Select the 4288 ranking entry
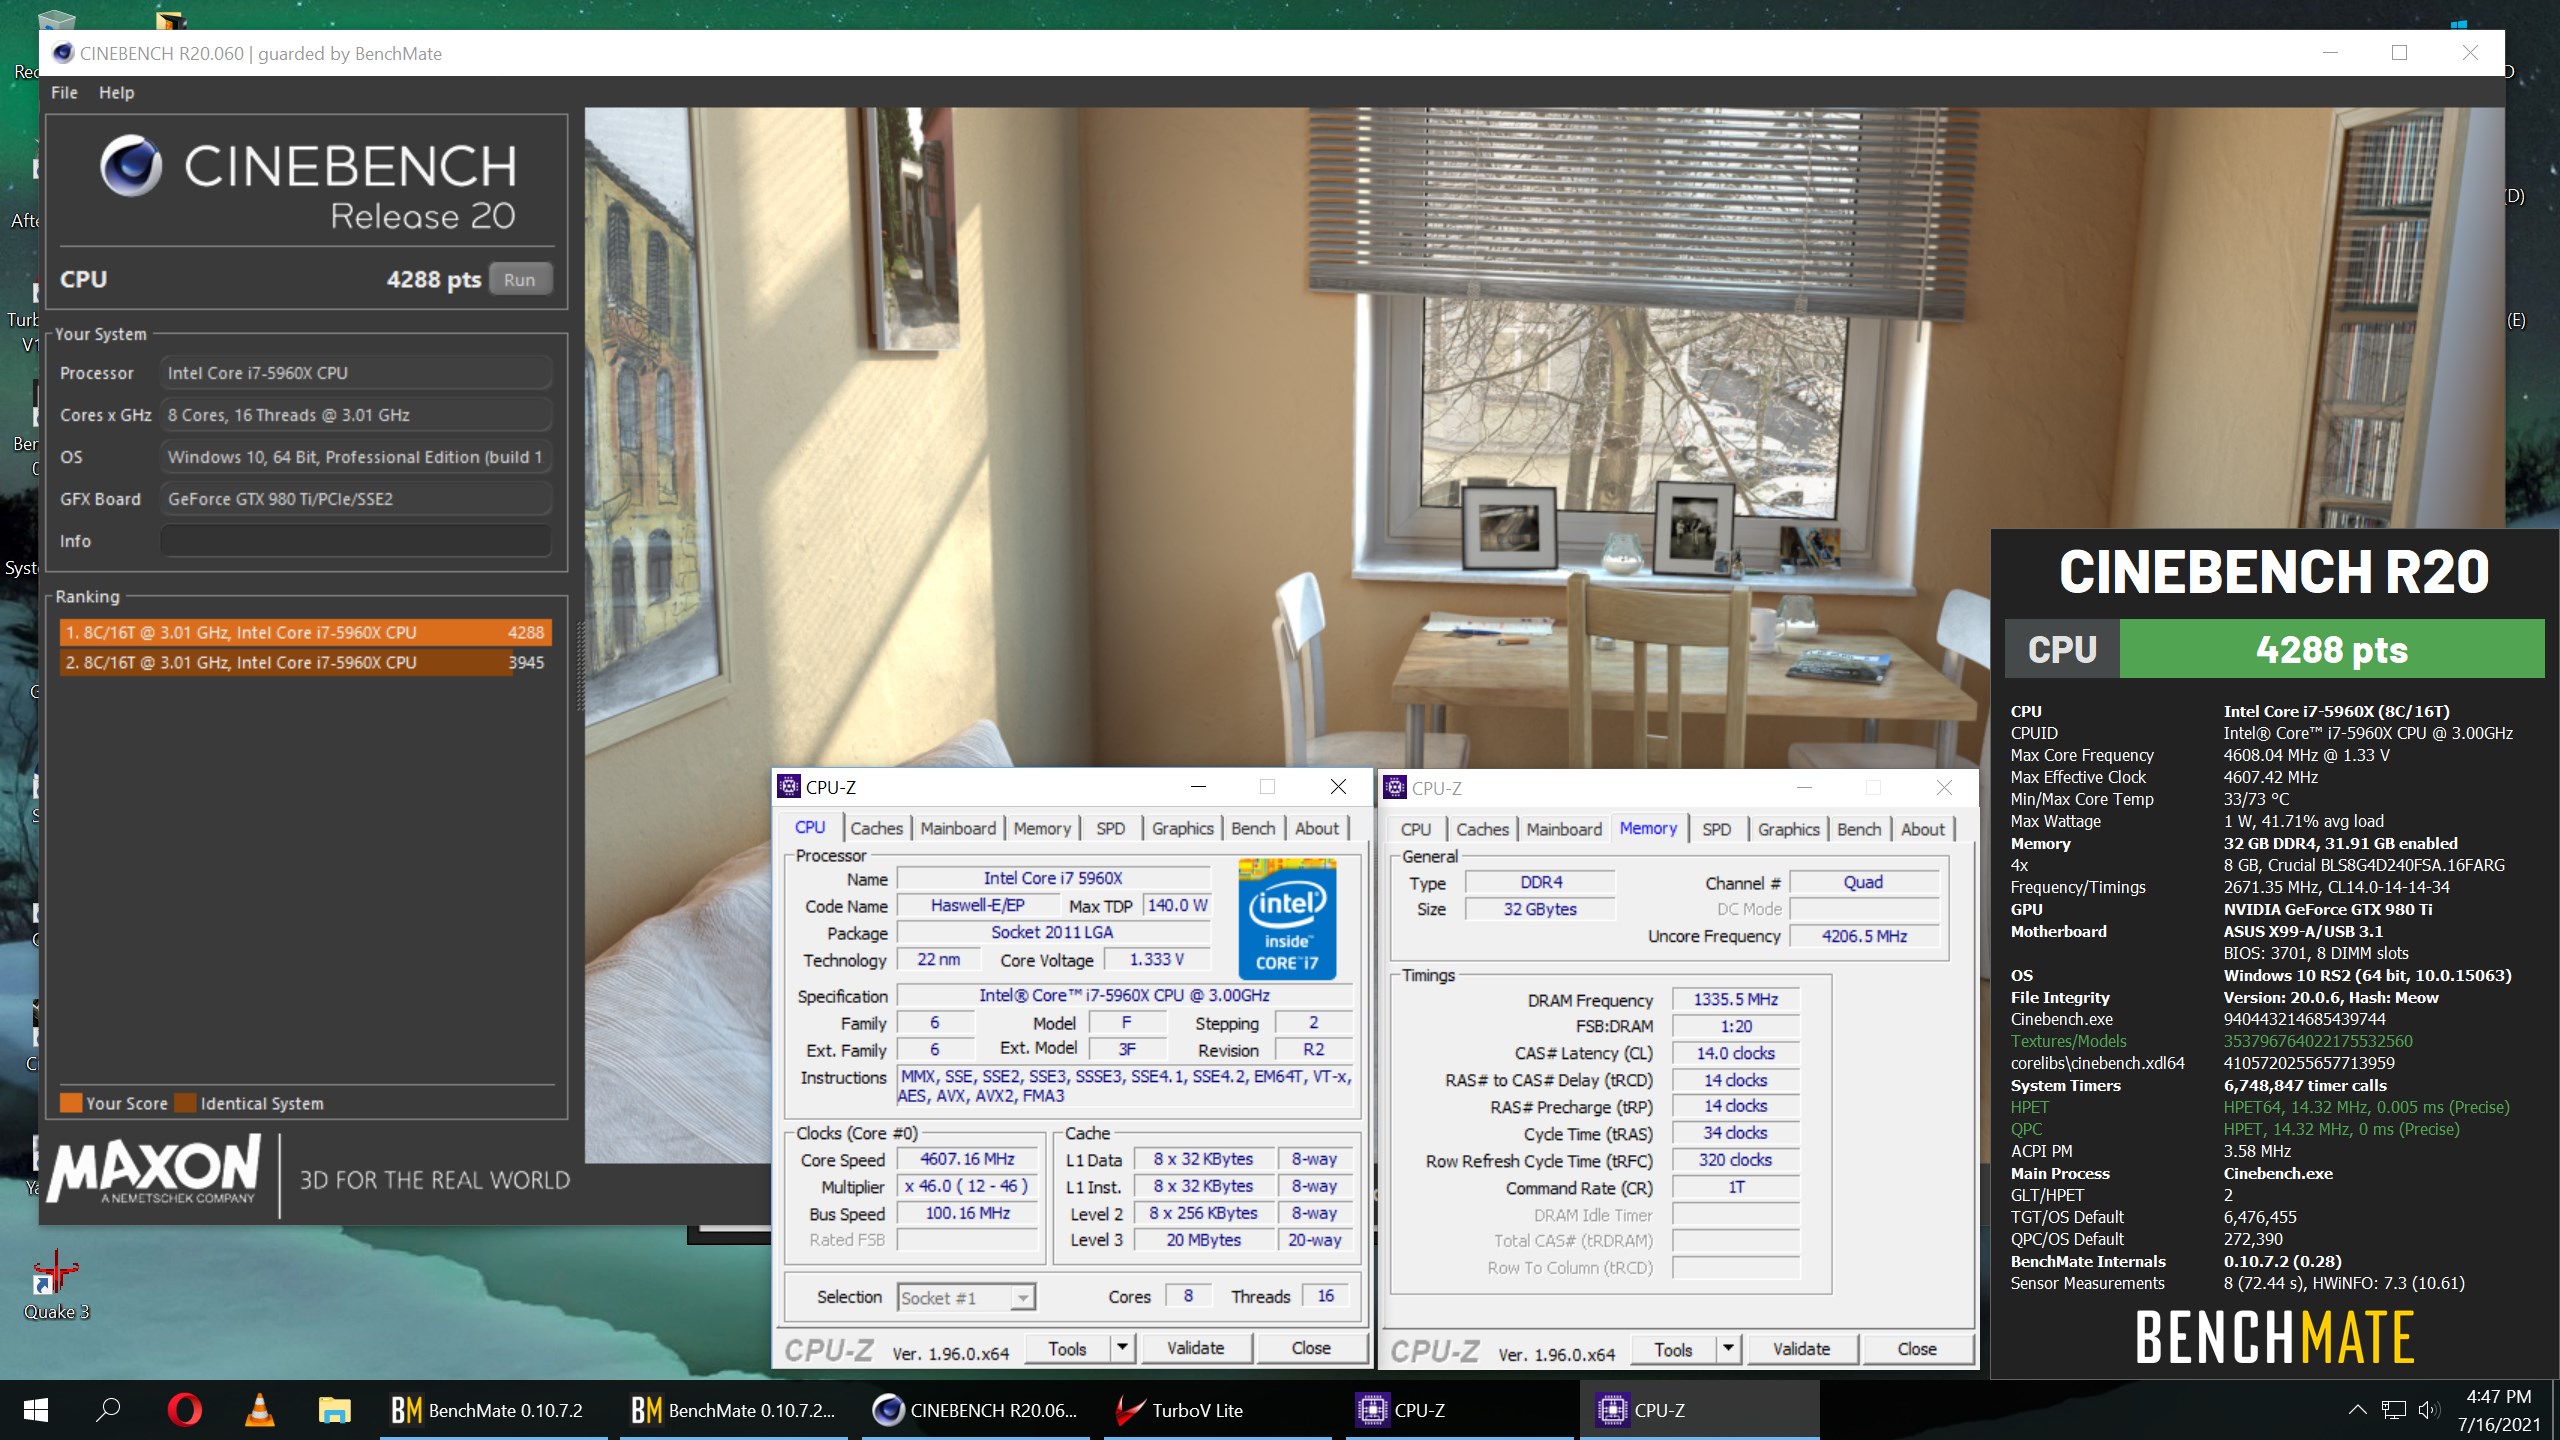This screenshot has width=2560, height=1440. 305,632
